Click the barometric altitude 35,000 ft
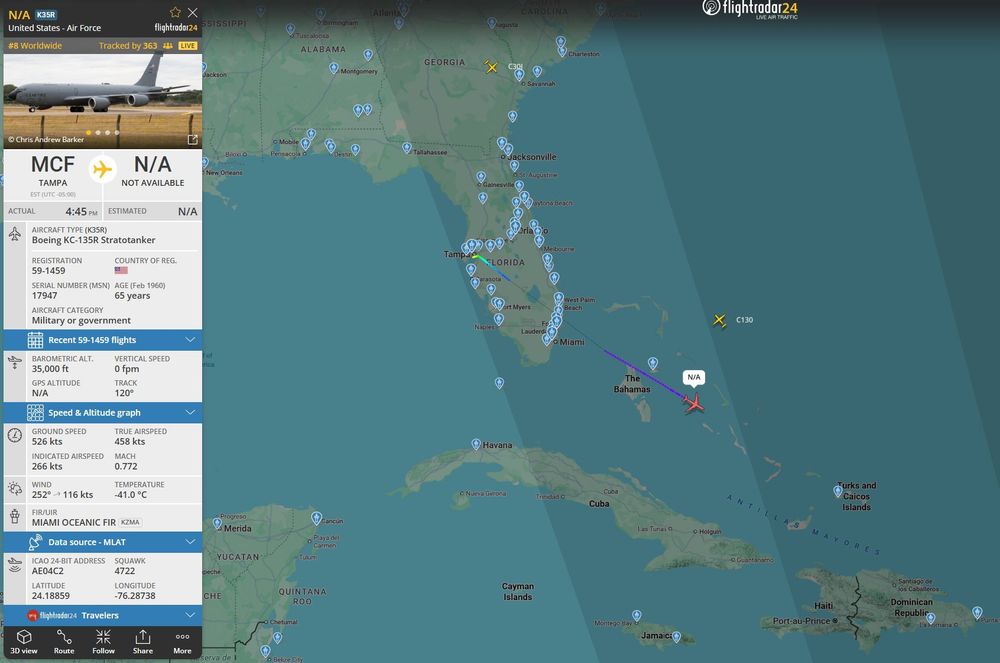Viewport: 1000px width, 663px height. pos(50,369)
